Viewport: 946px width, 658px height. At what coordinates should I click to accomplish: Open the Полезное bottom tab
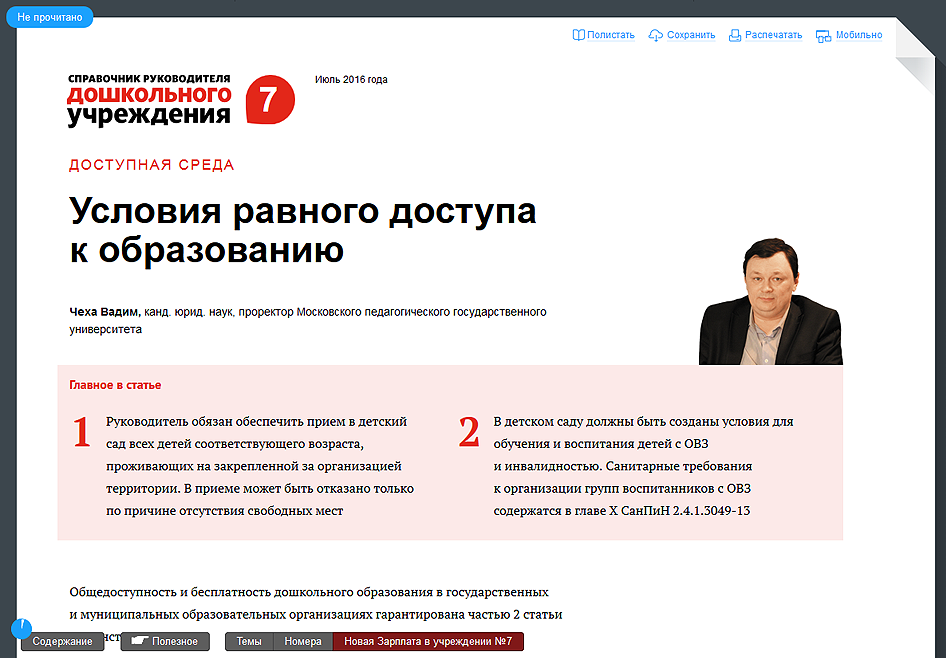165,641
